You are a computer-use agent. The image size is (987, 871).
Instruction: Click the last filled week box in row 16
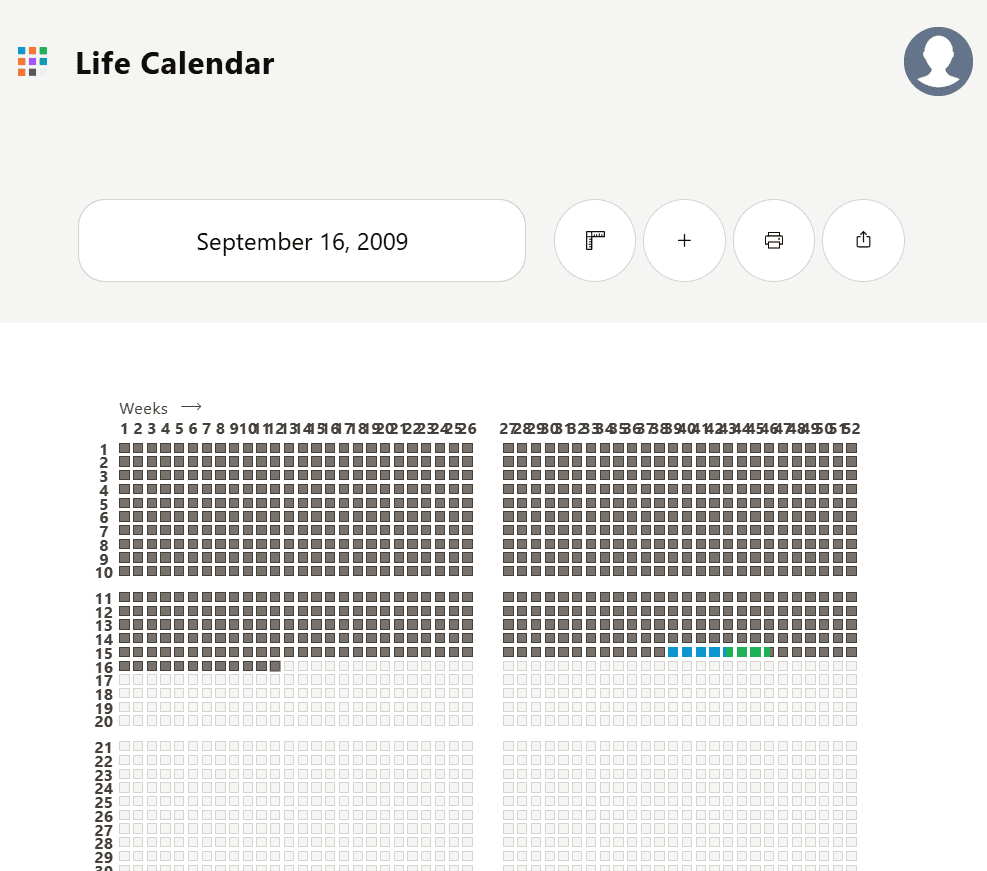pyautogui.click(x=275, y=666)
